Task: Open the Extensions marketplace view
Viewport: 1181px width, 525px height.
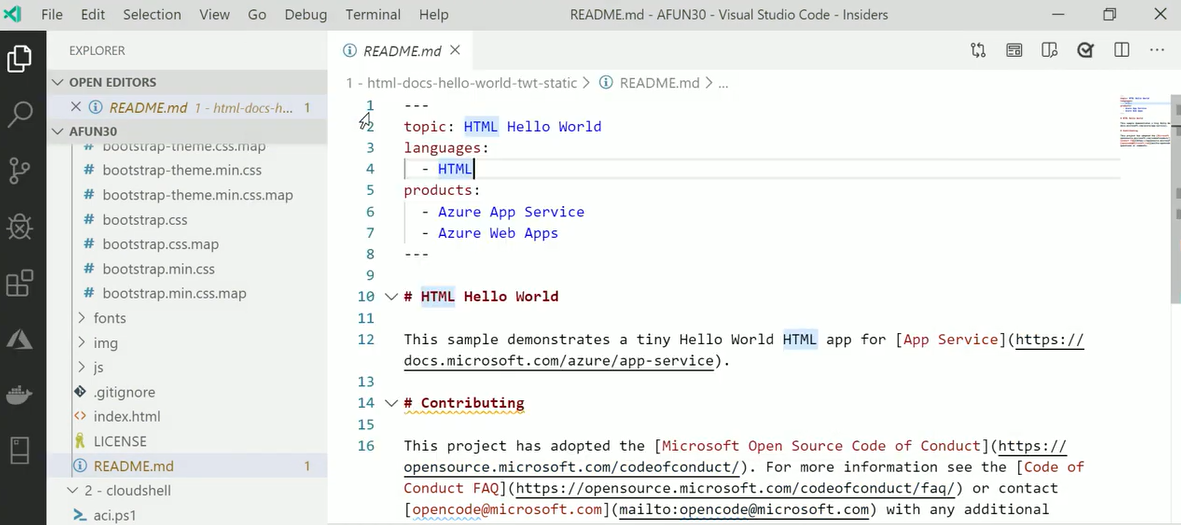Action: 20,284
